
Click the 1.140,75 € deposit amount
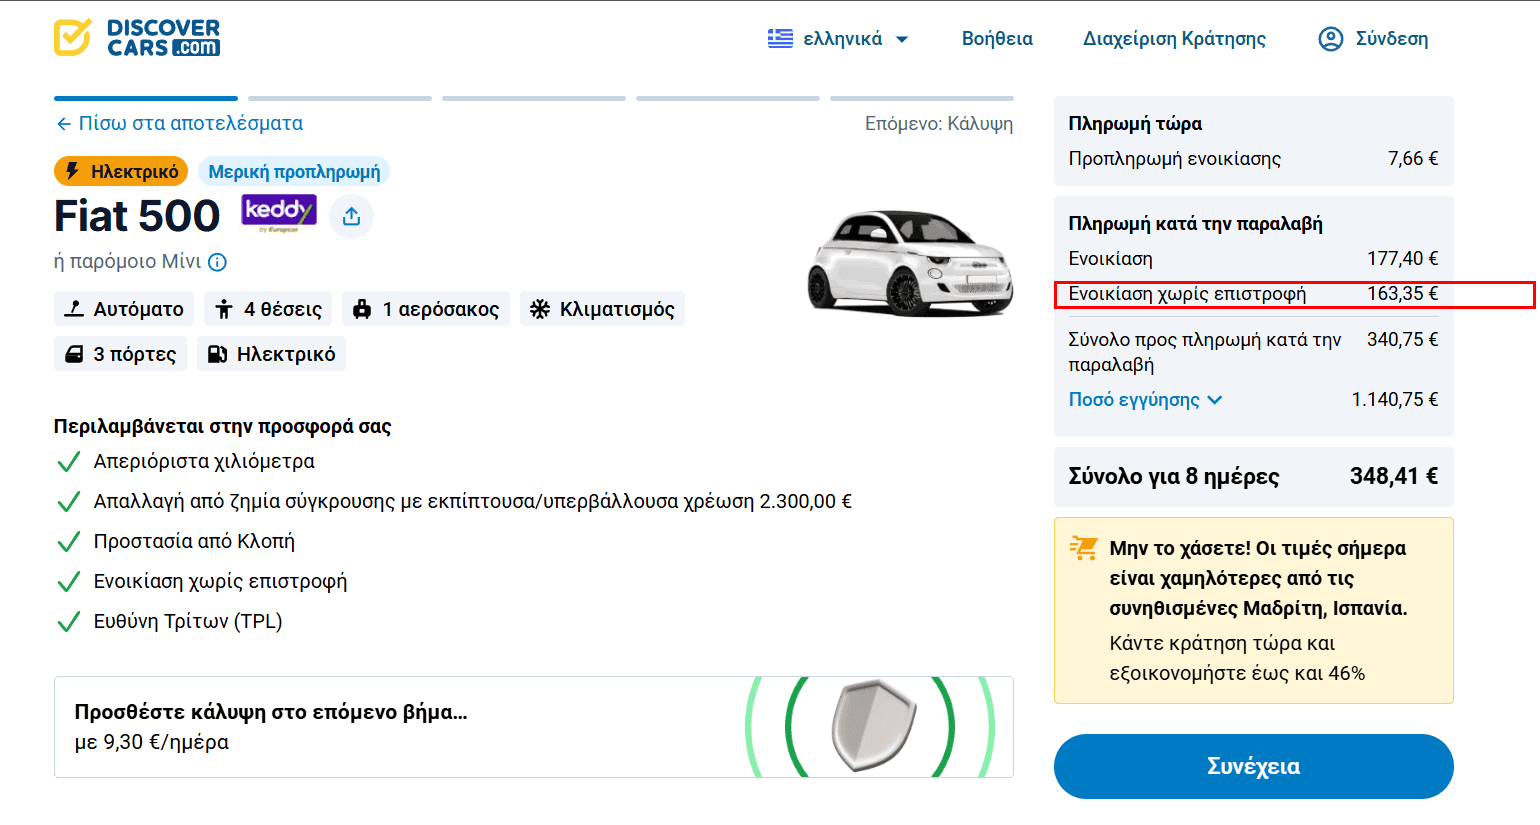coord(1395,399)
